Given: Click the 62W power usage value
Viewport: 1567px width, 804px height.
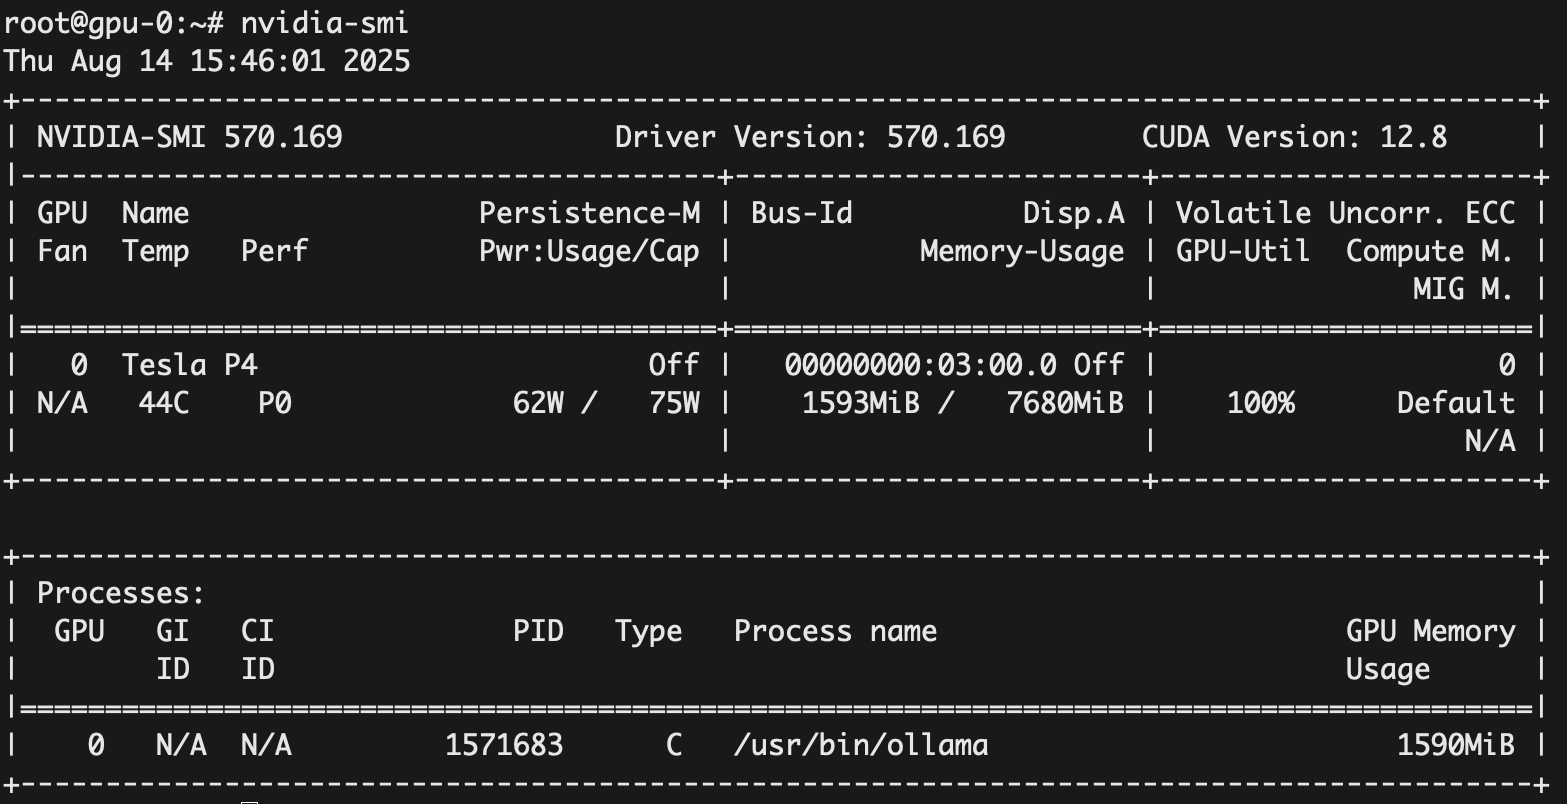Looking at the screenshot, I should point(538,403).
